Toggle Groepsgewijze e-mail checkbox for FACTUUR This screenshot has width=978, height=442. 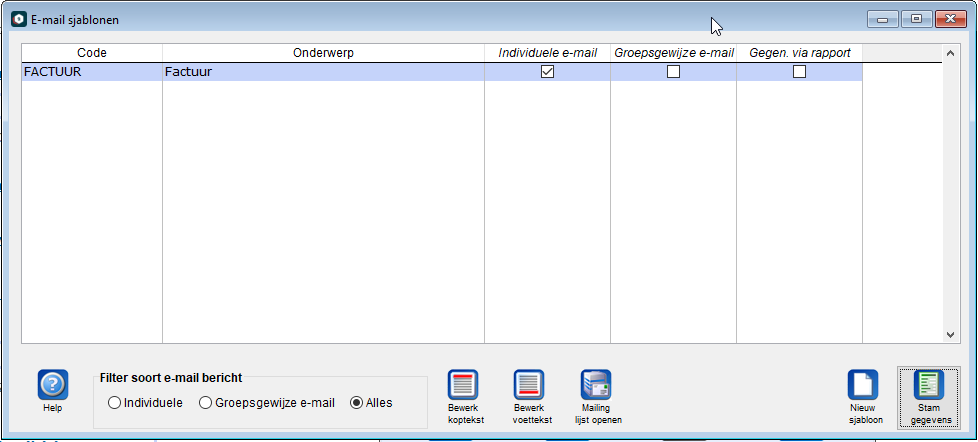tap(673, 72)
